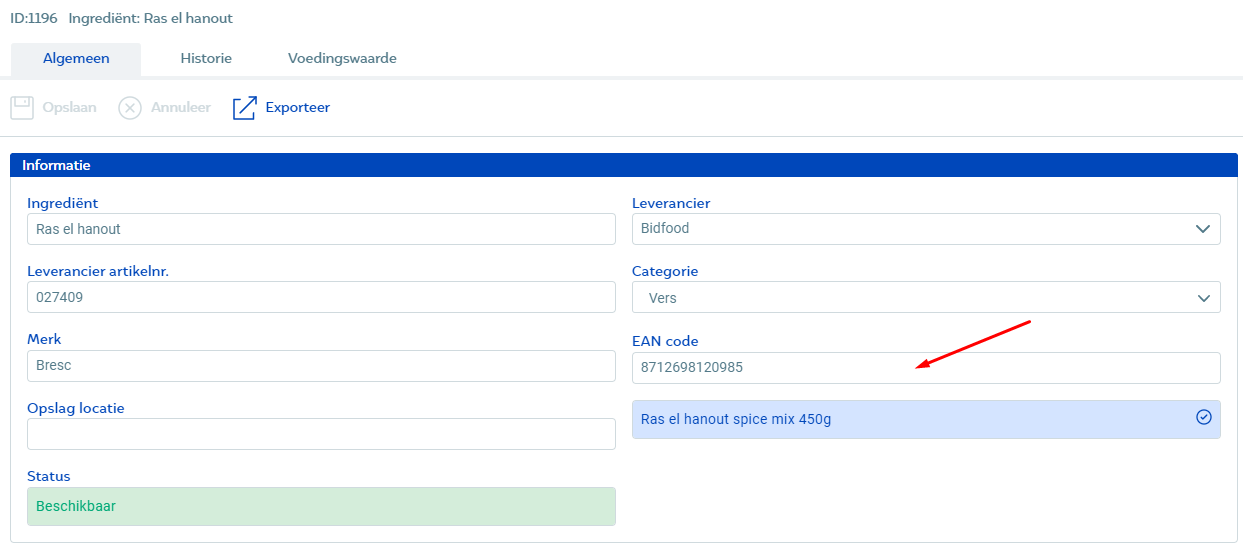
Task: Click the green Beschikbaar status field
Action: coord(321,506)
